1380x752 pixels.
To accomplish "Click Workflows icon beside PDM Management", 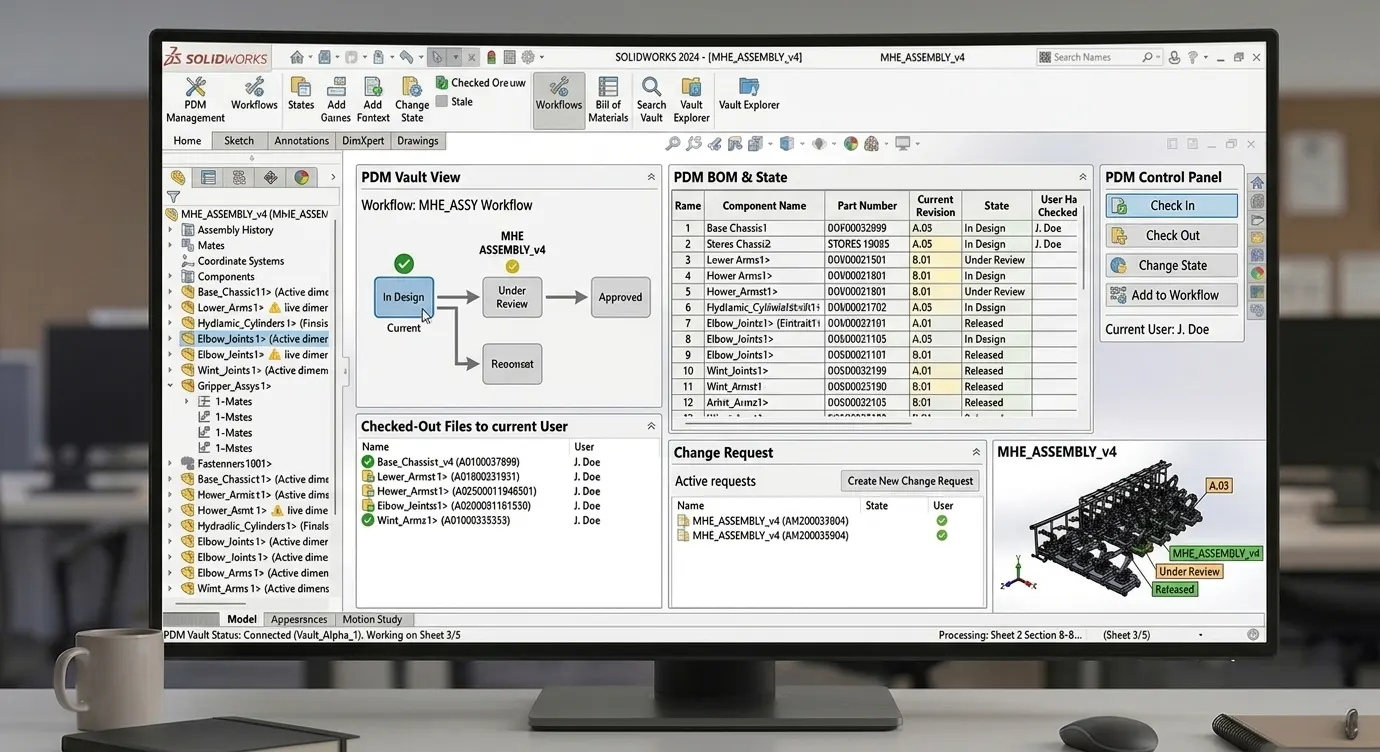I will 254,93.
